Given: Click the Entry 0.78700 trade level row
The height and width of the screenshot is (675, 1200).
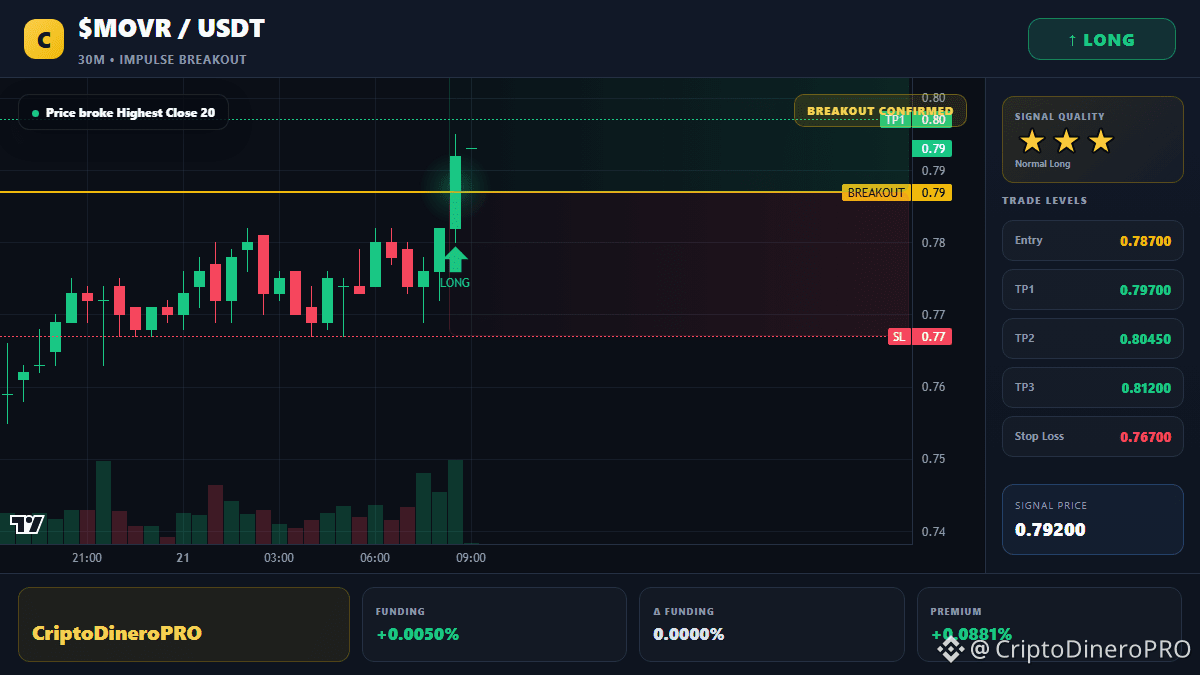Looking at the screenshot, I should click(1093, 241).
